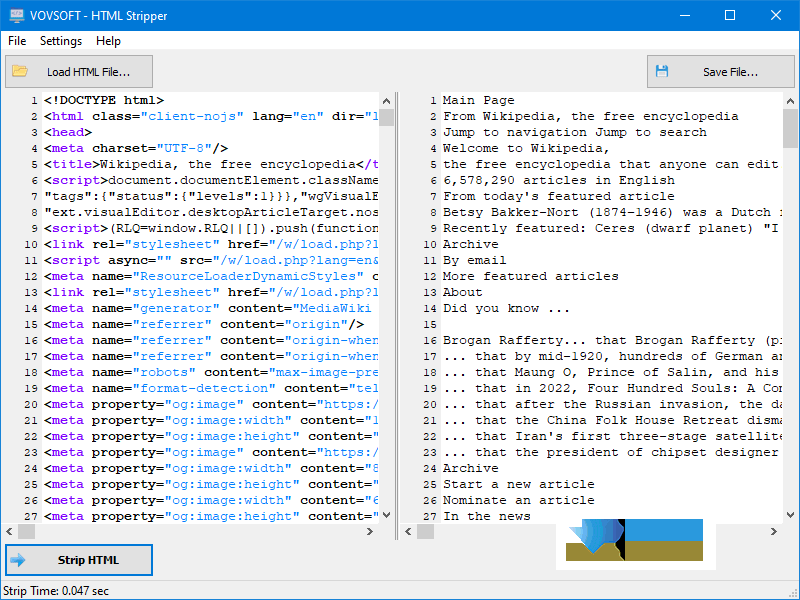Click the meta name="format-detection" line
The width and height of the screenshot is (800, 600).
click(x=211, y=389)
